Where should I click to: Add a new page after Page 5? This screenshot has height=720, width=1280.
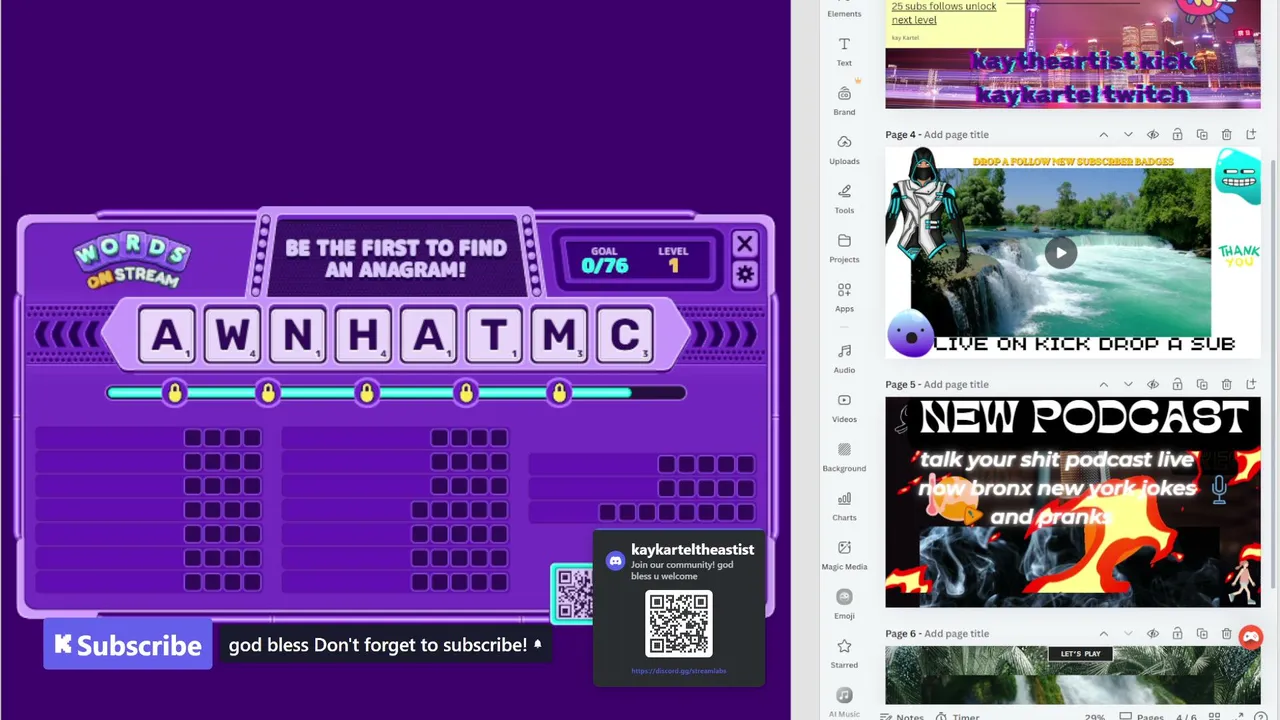(x=1251, y=385)
